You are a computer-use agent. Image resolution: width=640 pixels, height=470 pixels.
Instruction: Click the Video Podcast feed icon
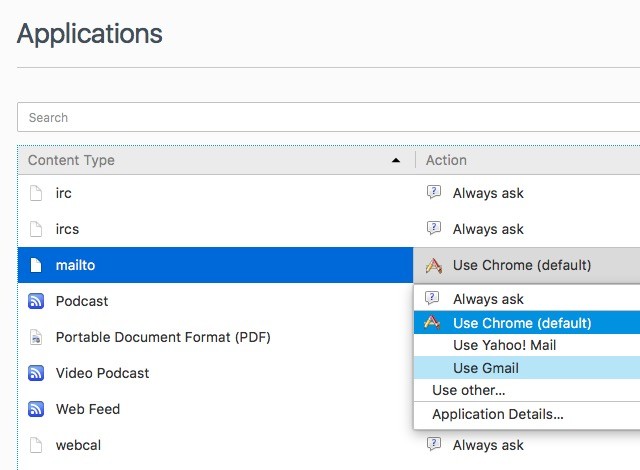tap(36, 373)
